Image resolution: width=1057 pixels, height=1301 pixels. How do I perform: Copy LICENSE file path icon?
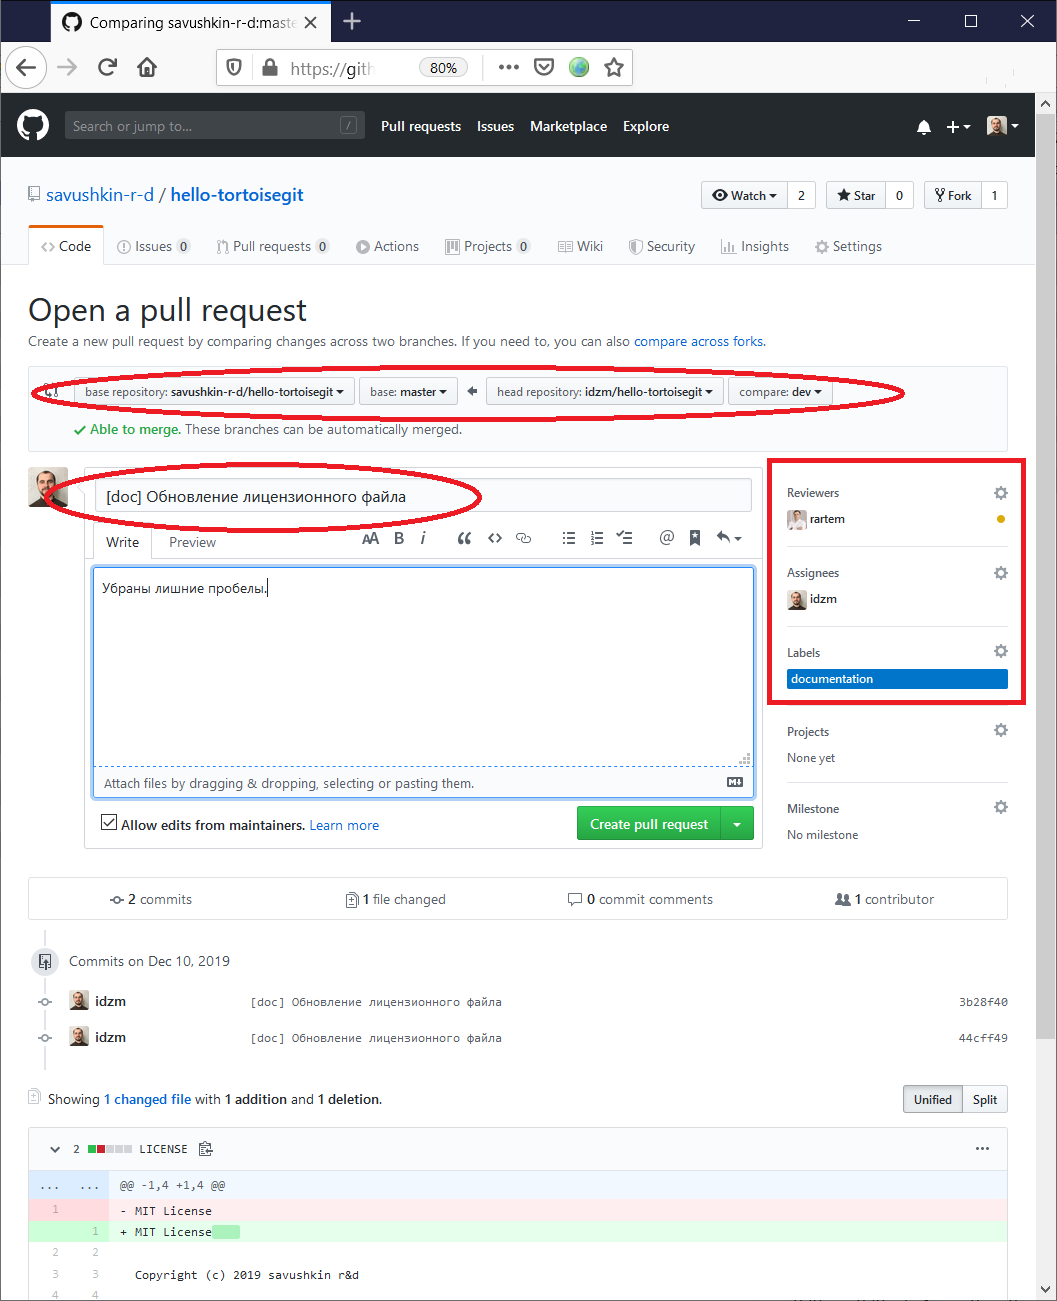(x=206, y=1149)
